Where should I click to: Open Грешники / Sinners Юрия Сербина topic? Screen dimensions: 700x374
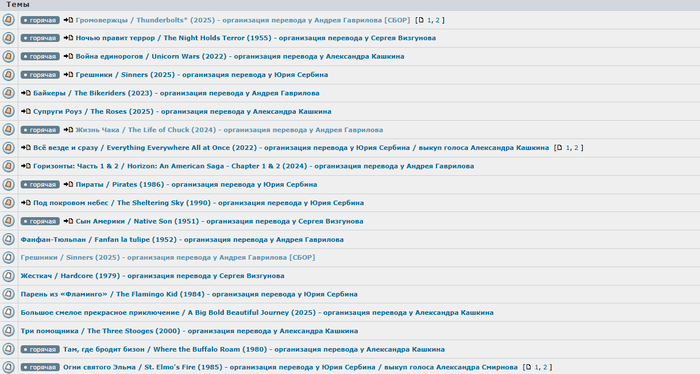[x=202, y=75]
